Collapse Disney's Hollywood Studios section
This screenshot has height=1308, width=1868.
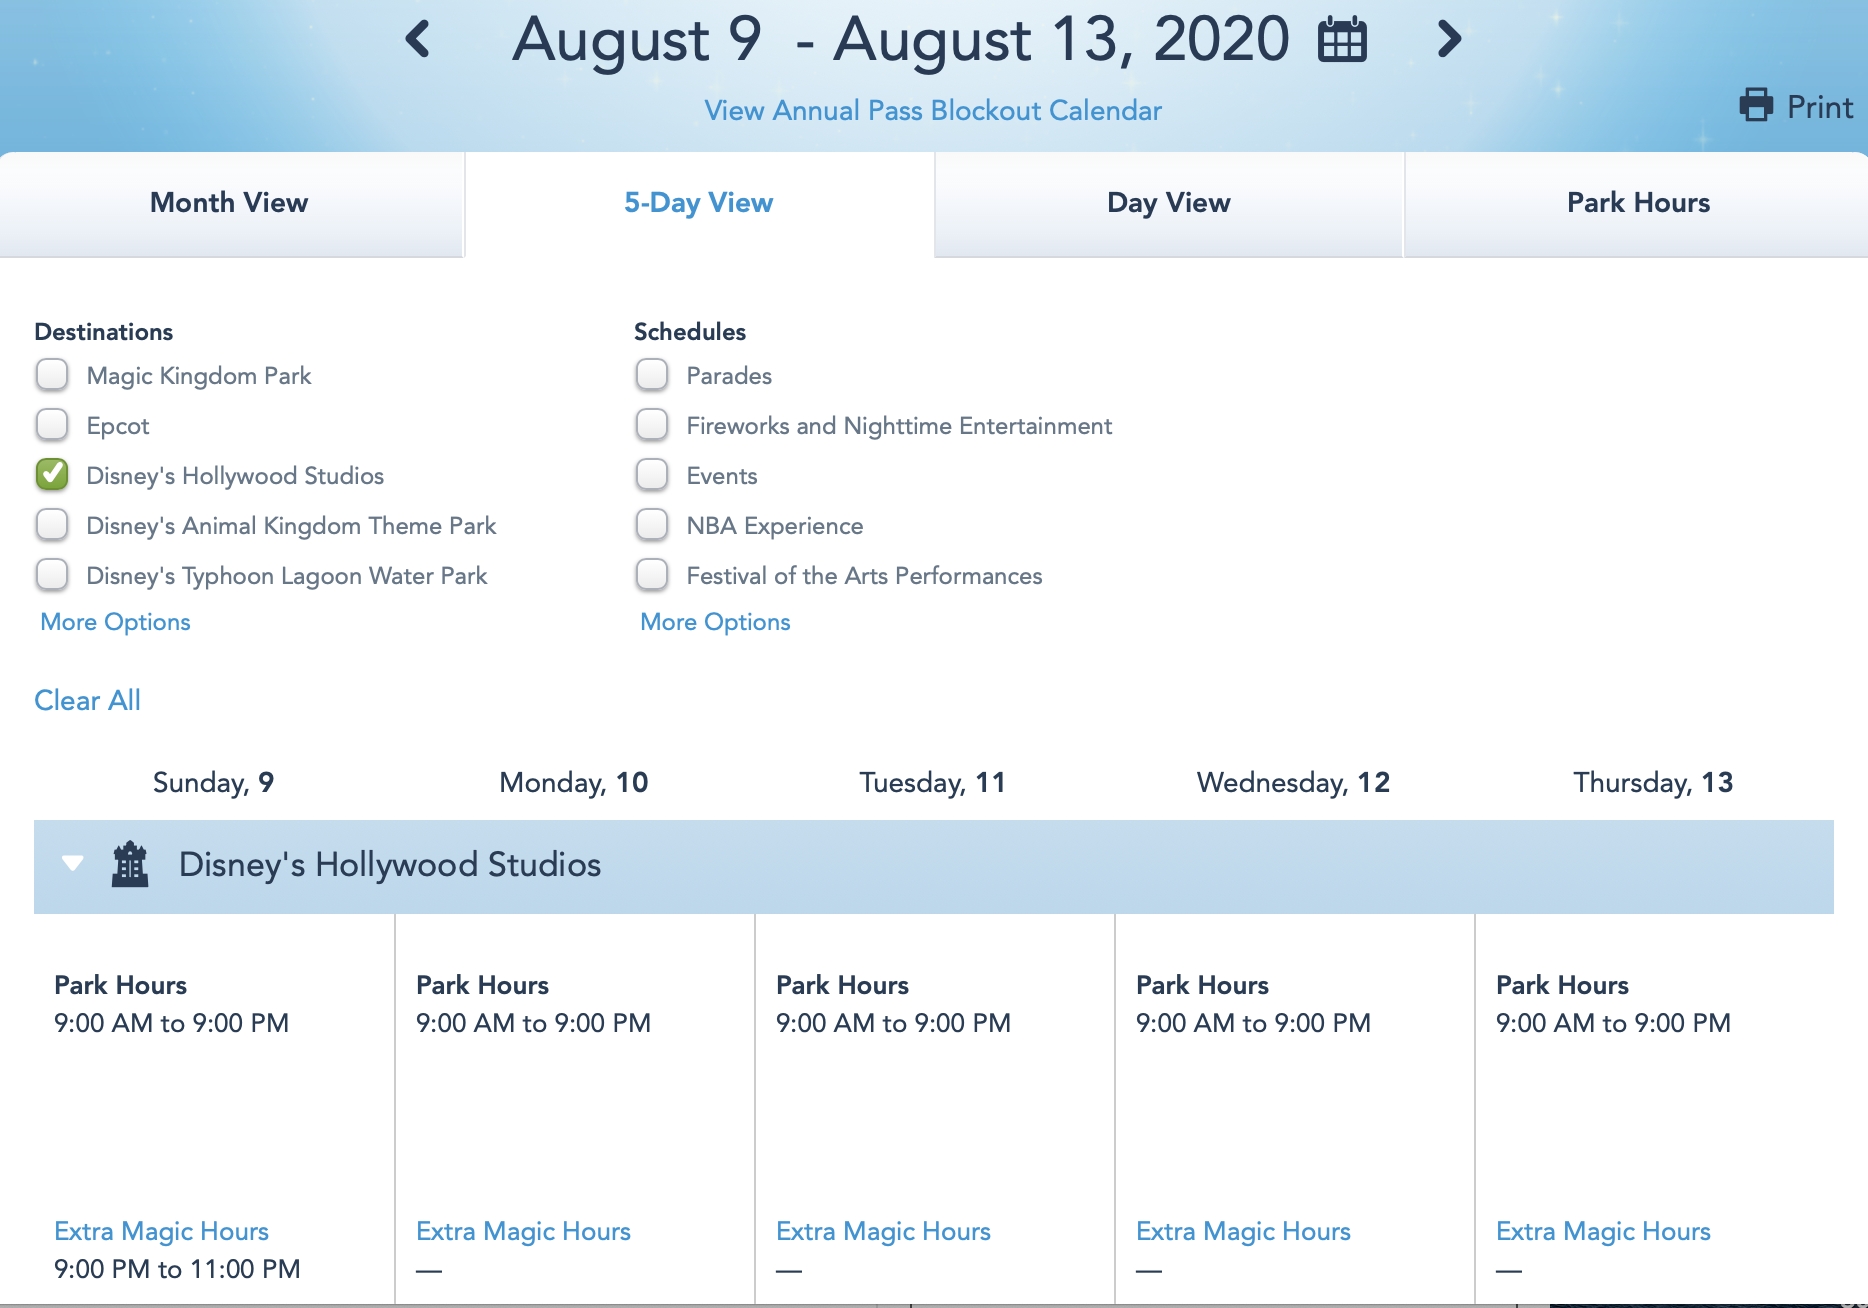(72, 863)
